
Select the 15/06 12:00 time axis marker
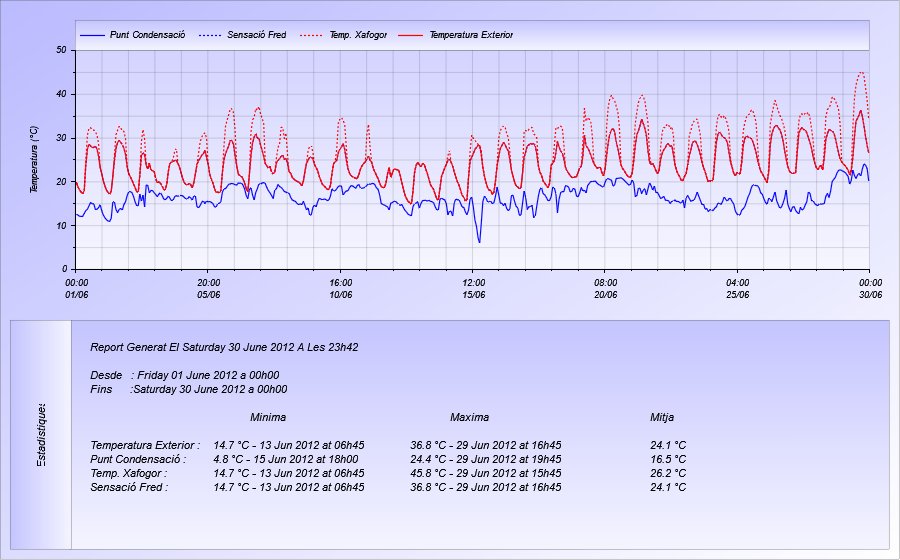(x=473, y=288)
